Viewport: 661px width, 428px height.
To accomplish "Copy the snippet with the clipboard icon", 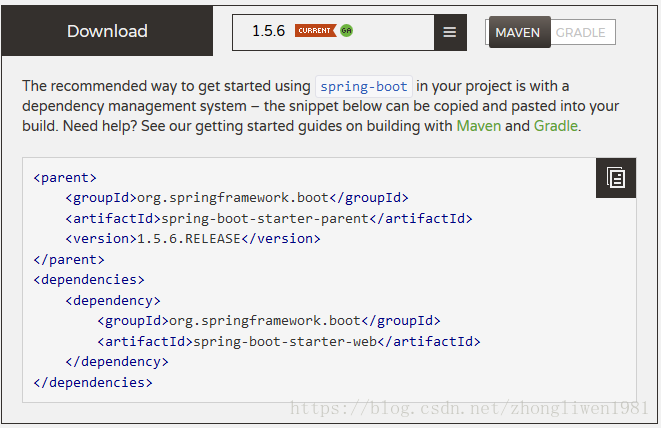I will coord(616,178).
